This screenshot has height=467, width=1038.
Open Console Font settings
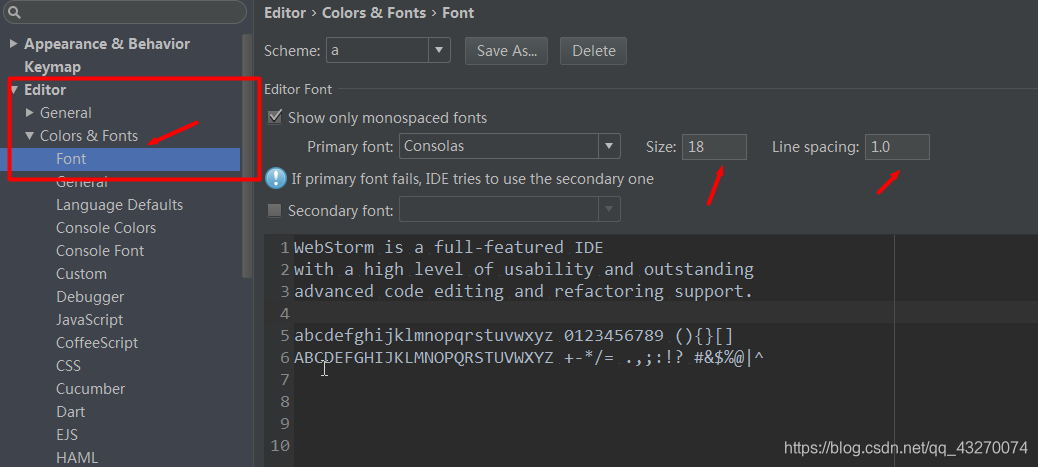point(100,251)
